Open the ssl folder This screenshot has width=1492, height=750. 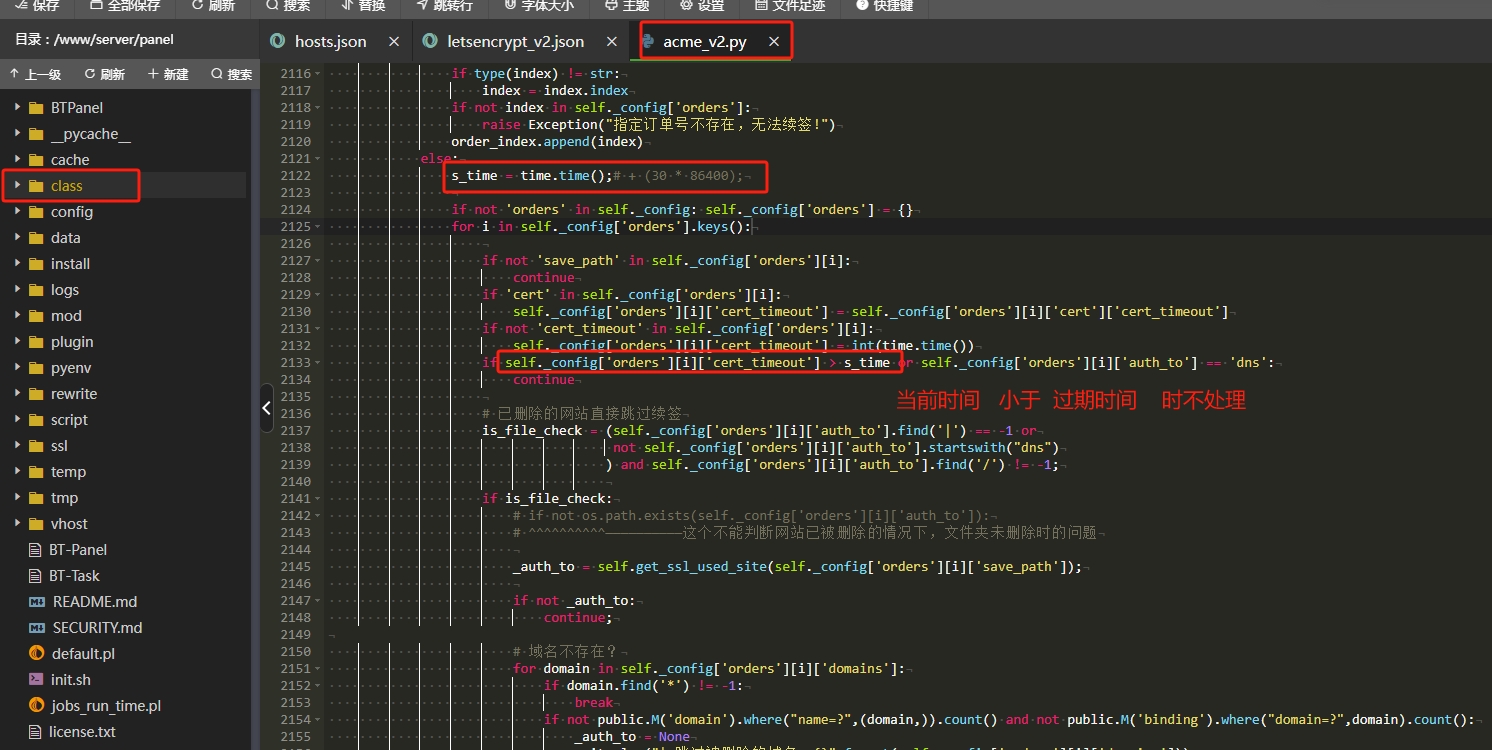[x=59, y=445]
